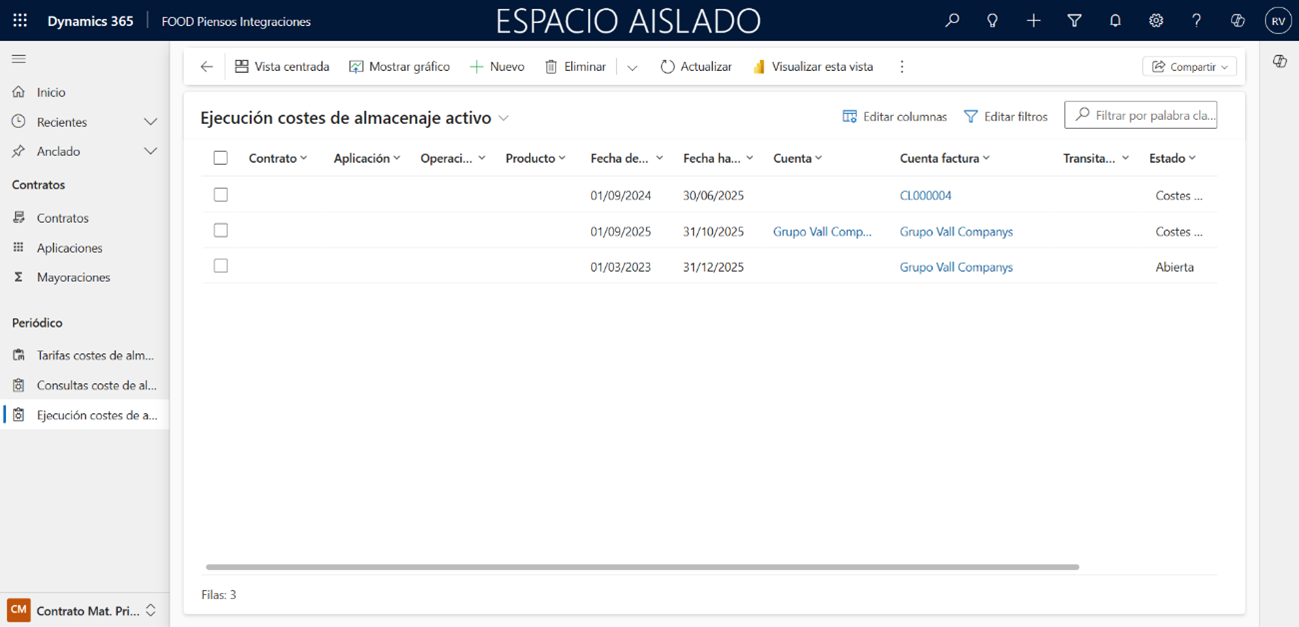Open the CL000004 invoice account link
The height and width of the screenshot is (627, 1299).
click(x=925, y=196)
